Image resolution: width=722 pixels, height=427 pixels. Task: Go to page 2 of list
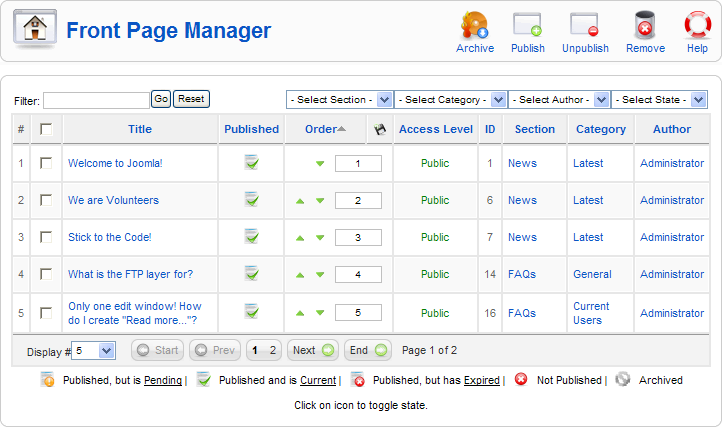pyautogui.click(x=273, y=351)
